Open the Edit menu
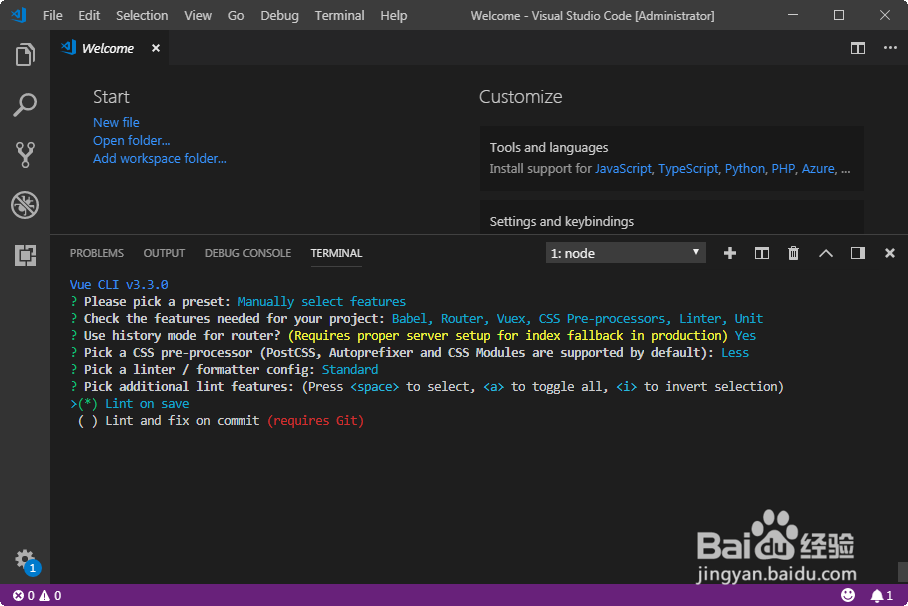This screenshot has height=606, width=908. [89, 16]
